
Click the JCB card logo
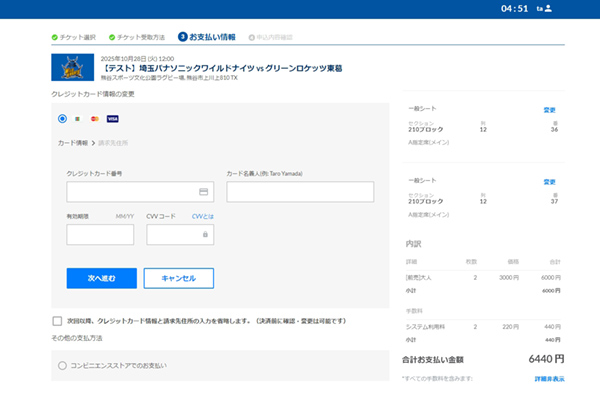point(78,119)
